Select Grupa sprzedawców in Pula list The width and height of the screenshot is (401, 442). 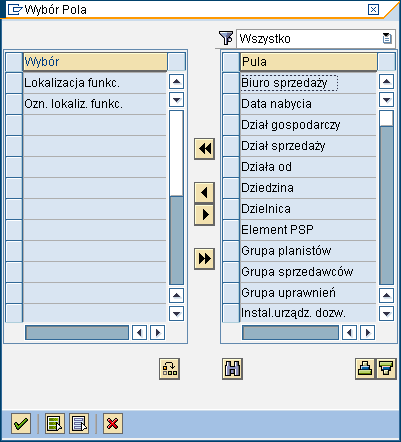click(308, 272)
